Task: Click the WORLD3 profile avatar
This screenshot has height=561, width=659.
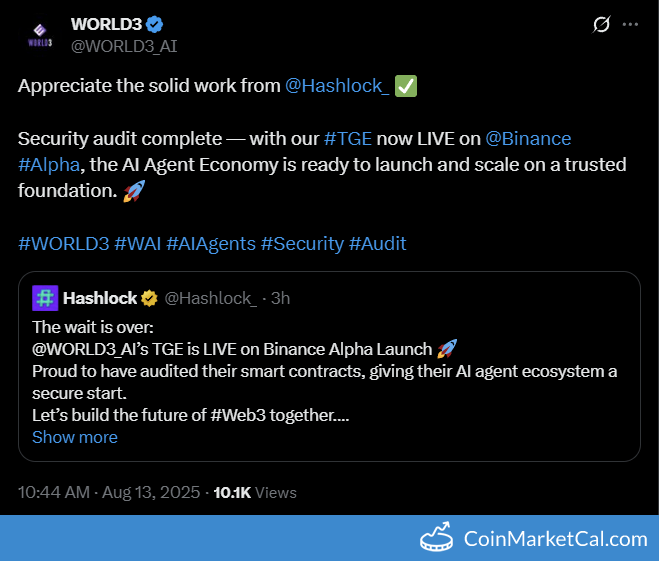Action: point(40,35)
